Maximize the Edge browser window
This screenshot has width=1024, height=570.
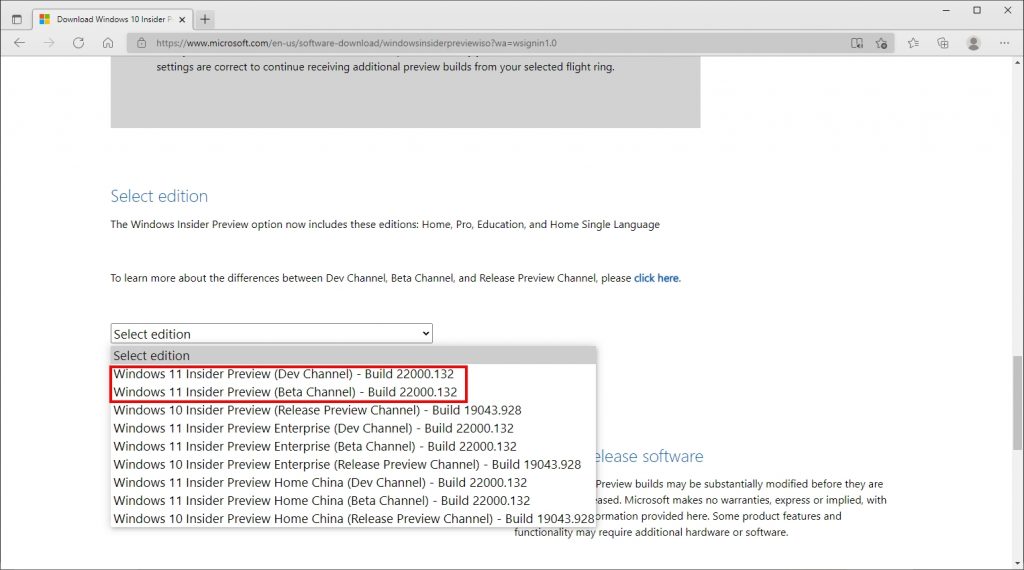pos(977,10)
